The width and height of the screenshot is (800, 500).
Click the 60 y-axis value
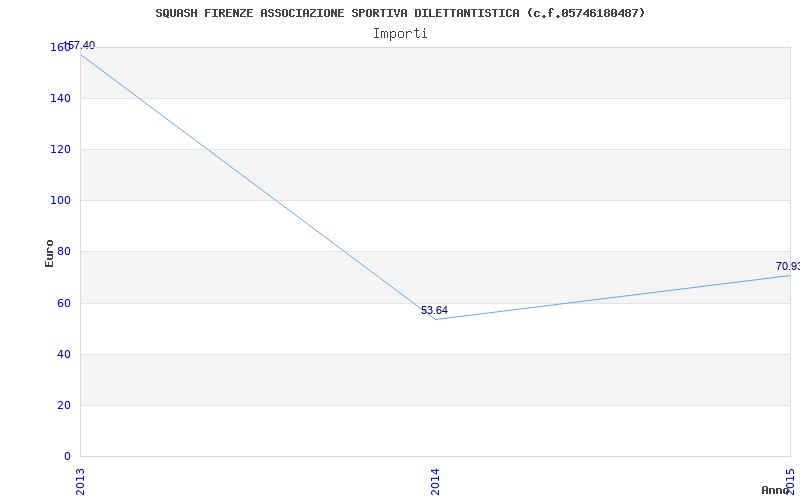(x=64, y=304)
